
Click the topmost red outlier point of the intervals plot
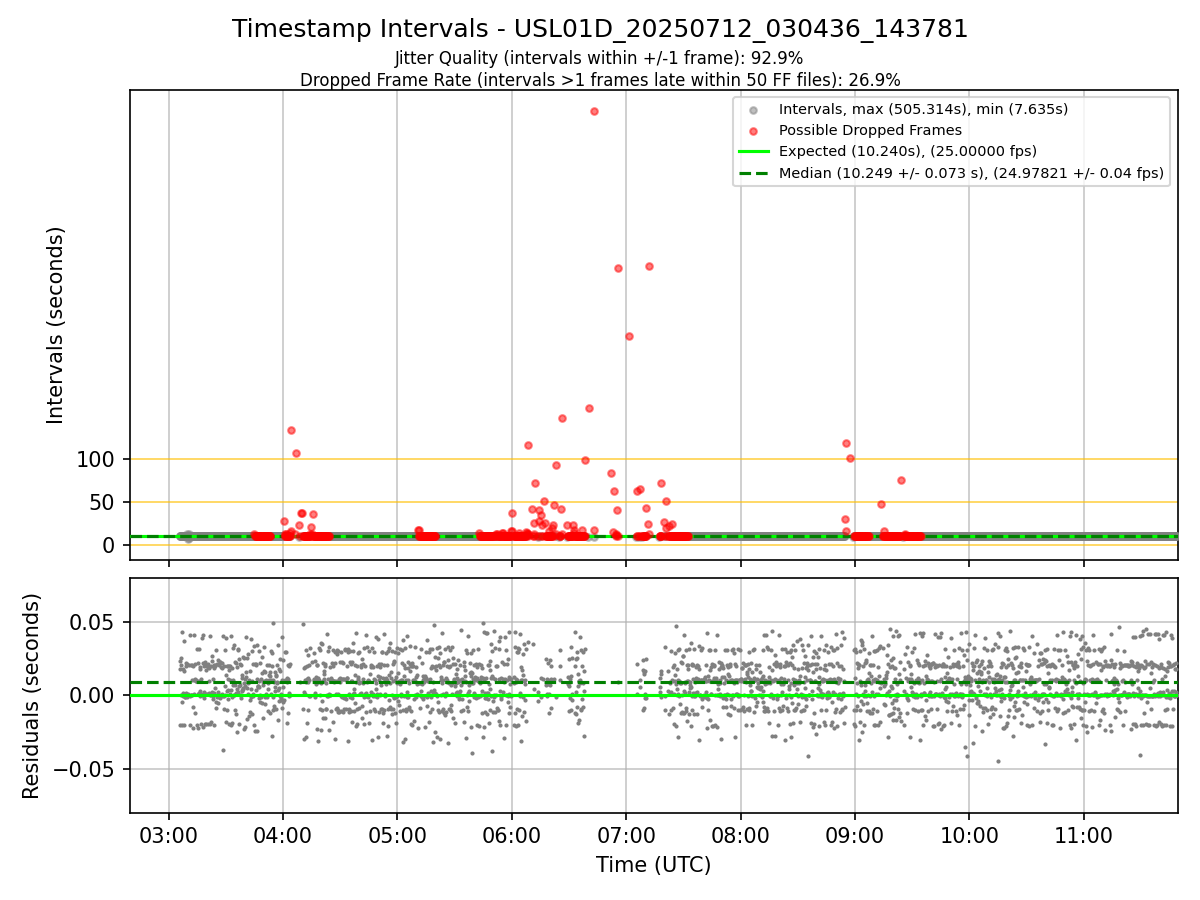point(594,111)
